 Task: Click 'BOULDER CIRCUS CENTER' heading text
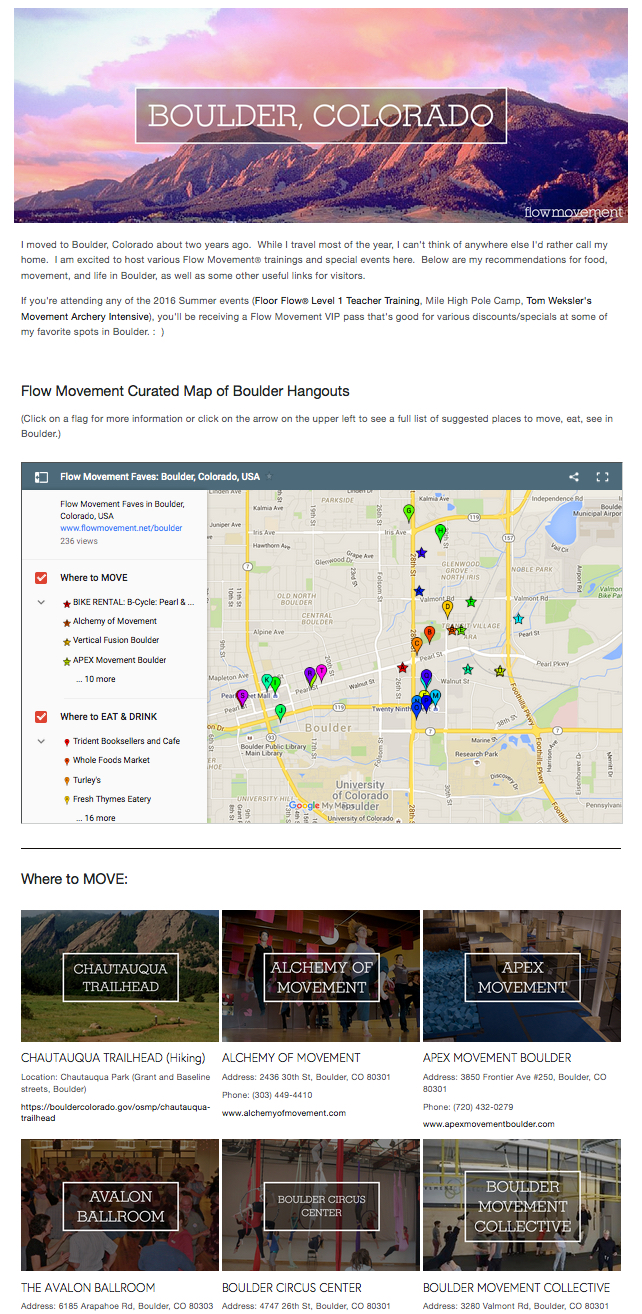tap(292, 1288)
